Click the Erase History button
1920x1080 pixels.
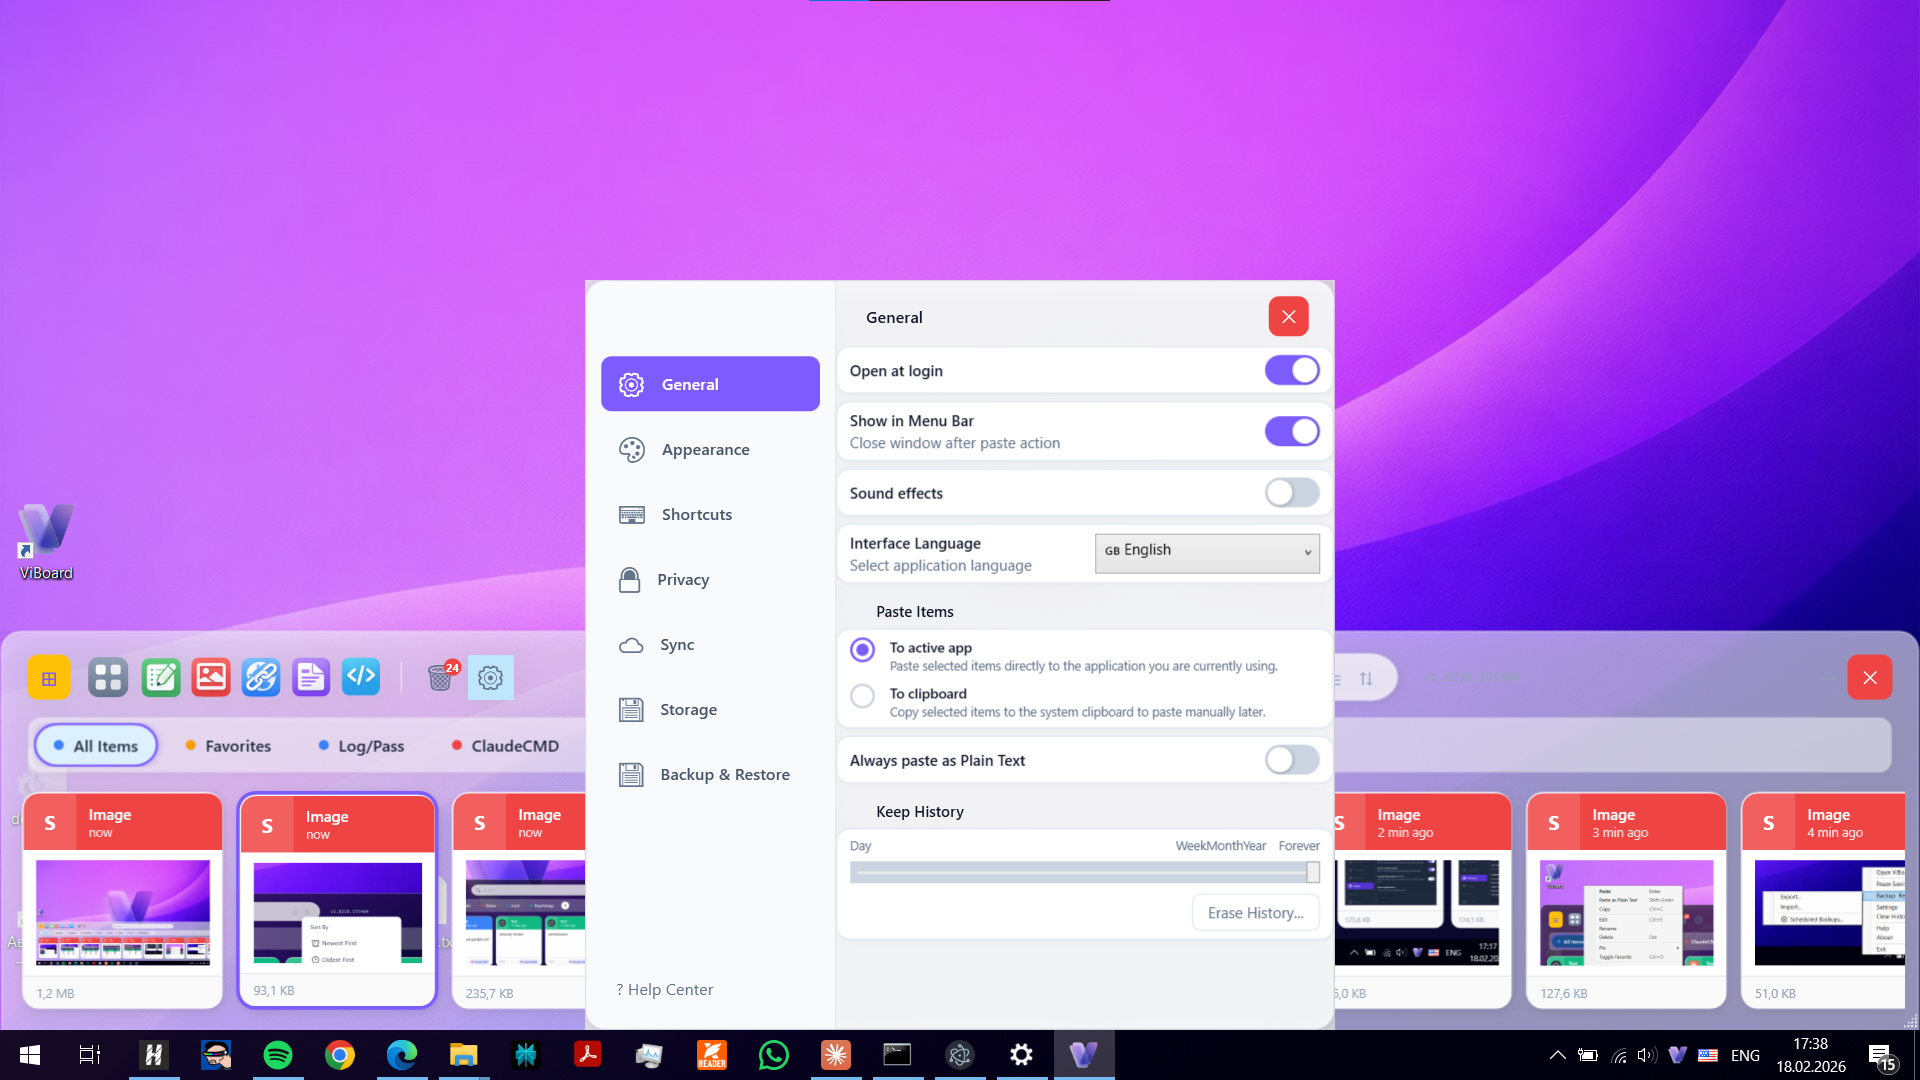(1255, 913)
